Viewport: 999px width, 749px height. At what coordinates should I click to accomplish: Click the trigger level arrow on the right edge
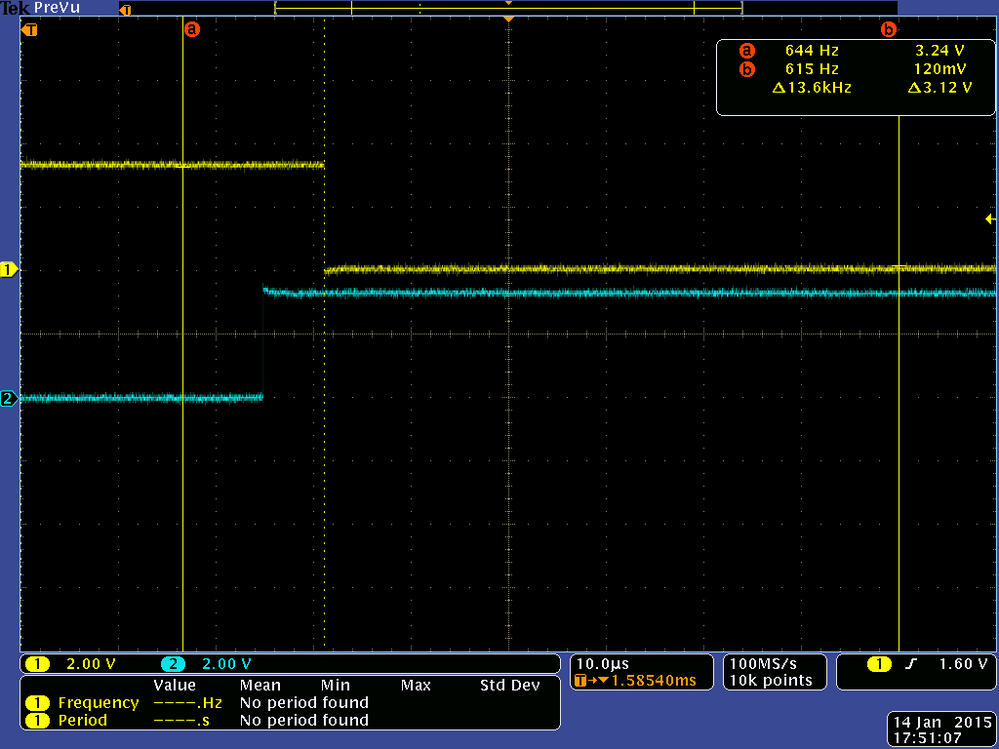(x=990, y=219)
